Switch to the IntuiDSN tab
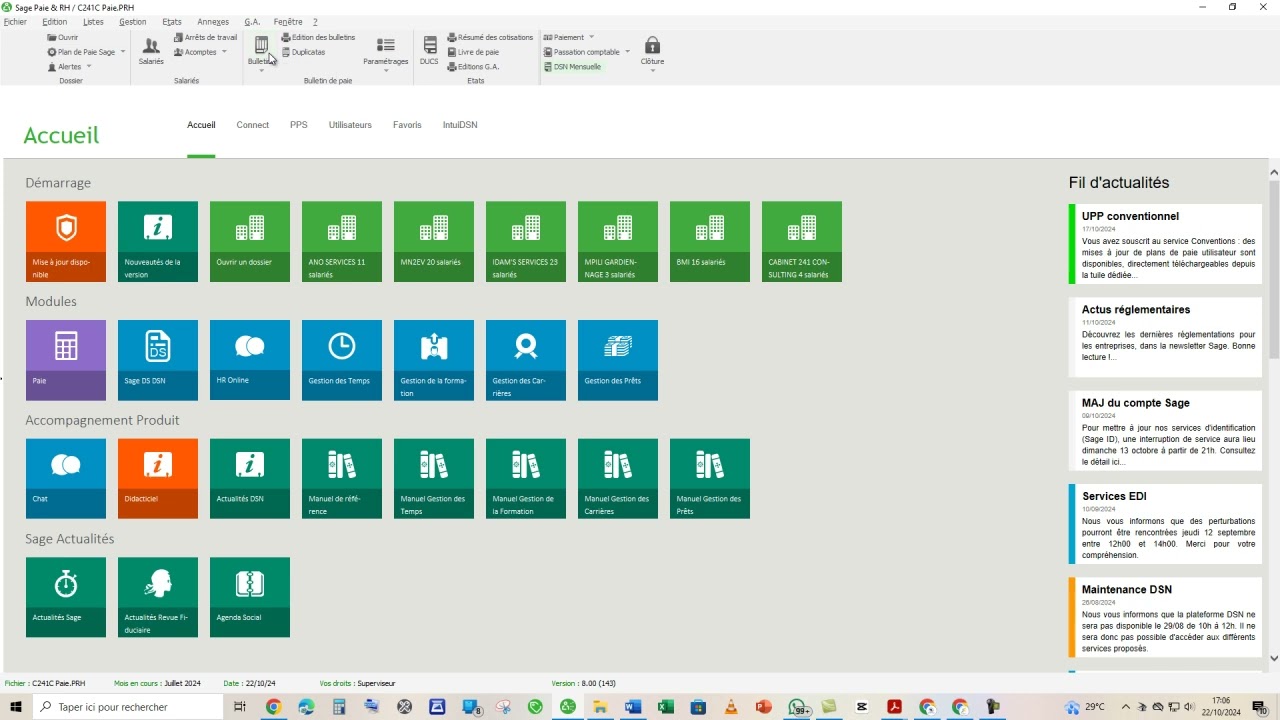 click(x=460, y=125)
